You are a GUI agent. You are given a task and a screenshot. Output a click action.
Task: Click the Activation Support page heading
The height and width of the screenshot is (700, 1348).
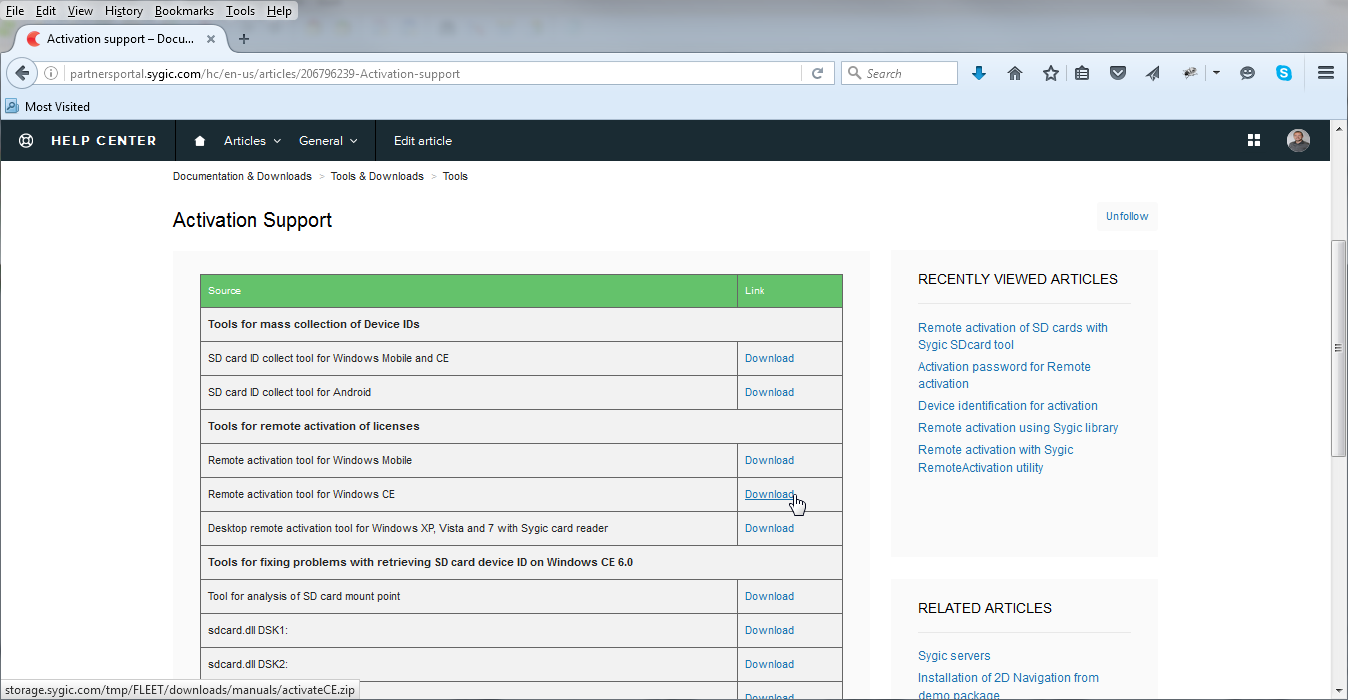pyautogui.click(x=252, y=220)
